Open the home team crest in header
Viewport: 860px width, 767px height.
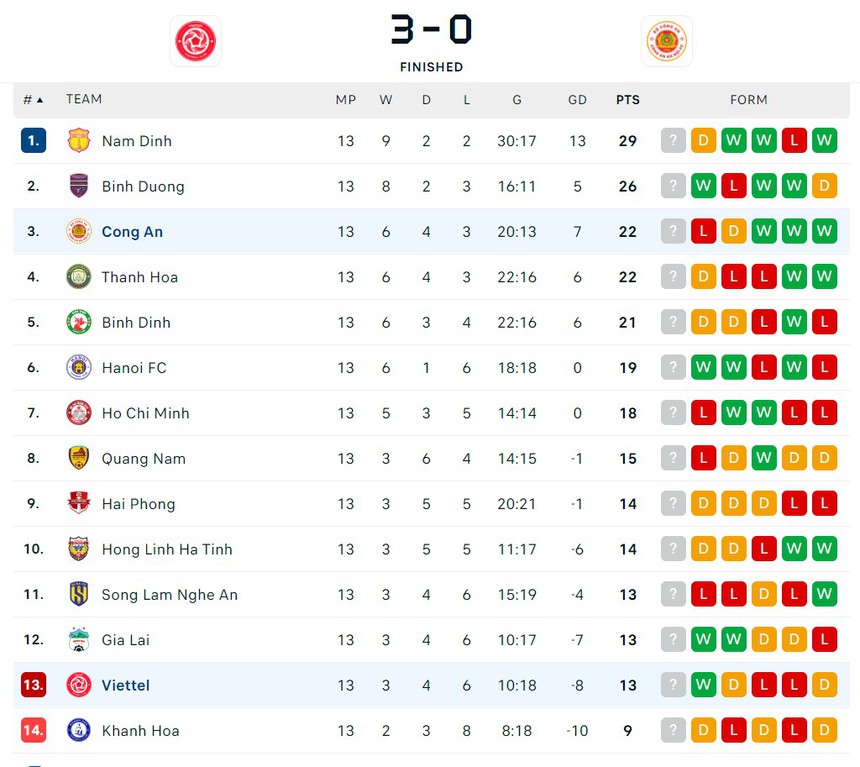[x=196, y=41]
